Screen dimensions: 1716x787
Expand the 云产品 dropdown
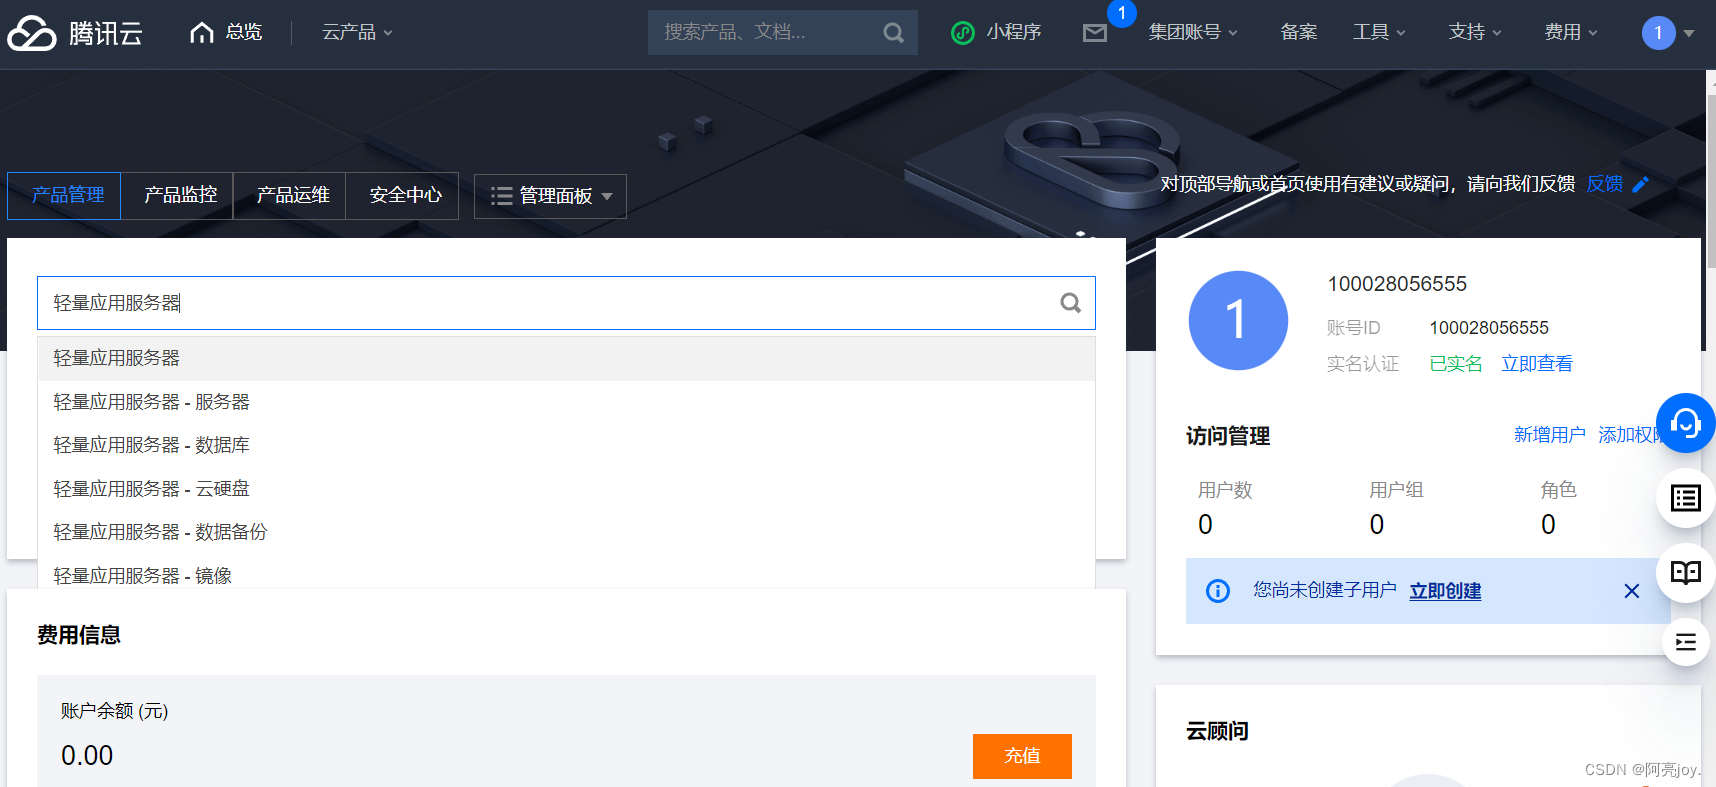tap(357, 33)
